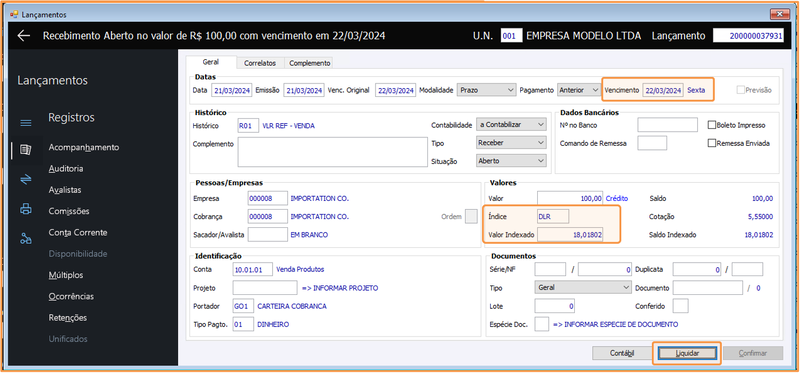Select the Registros document icon in sidebar
The height and width of the screenshot is (373, 800).
26,150
